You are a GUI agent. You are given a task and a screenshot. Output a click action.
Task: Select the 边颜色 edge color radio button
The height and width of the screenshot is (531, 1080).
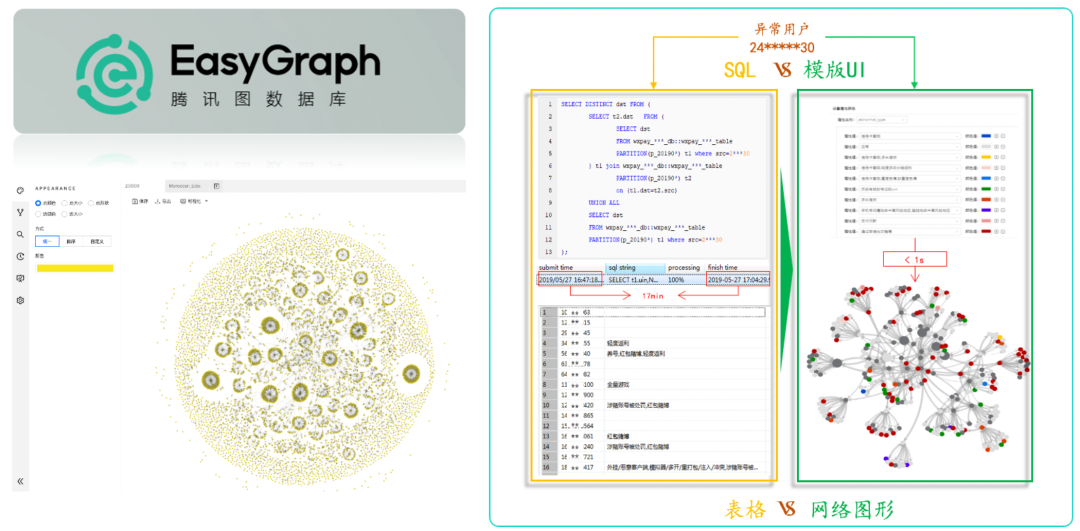click(x=38, y=214)
